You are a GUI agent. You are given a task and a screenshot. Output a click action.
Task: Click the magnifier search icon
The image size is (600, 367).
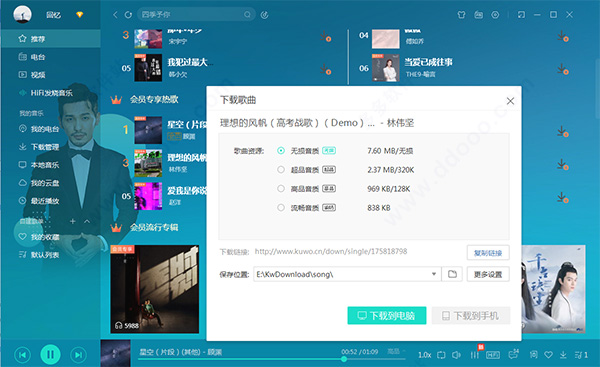tap(248, 15)
